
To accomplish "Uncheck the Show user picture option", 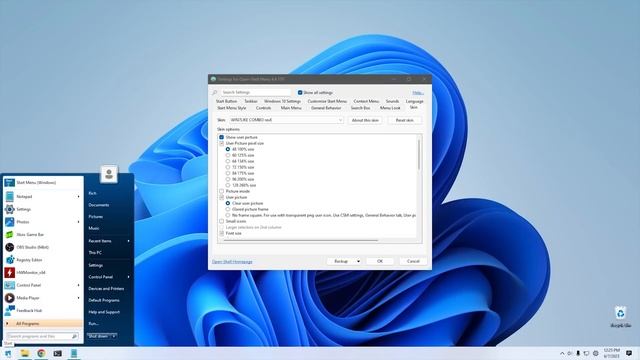I will [x=222, y=137].
